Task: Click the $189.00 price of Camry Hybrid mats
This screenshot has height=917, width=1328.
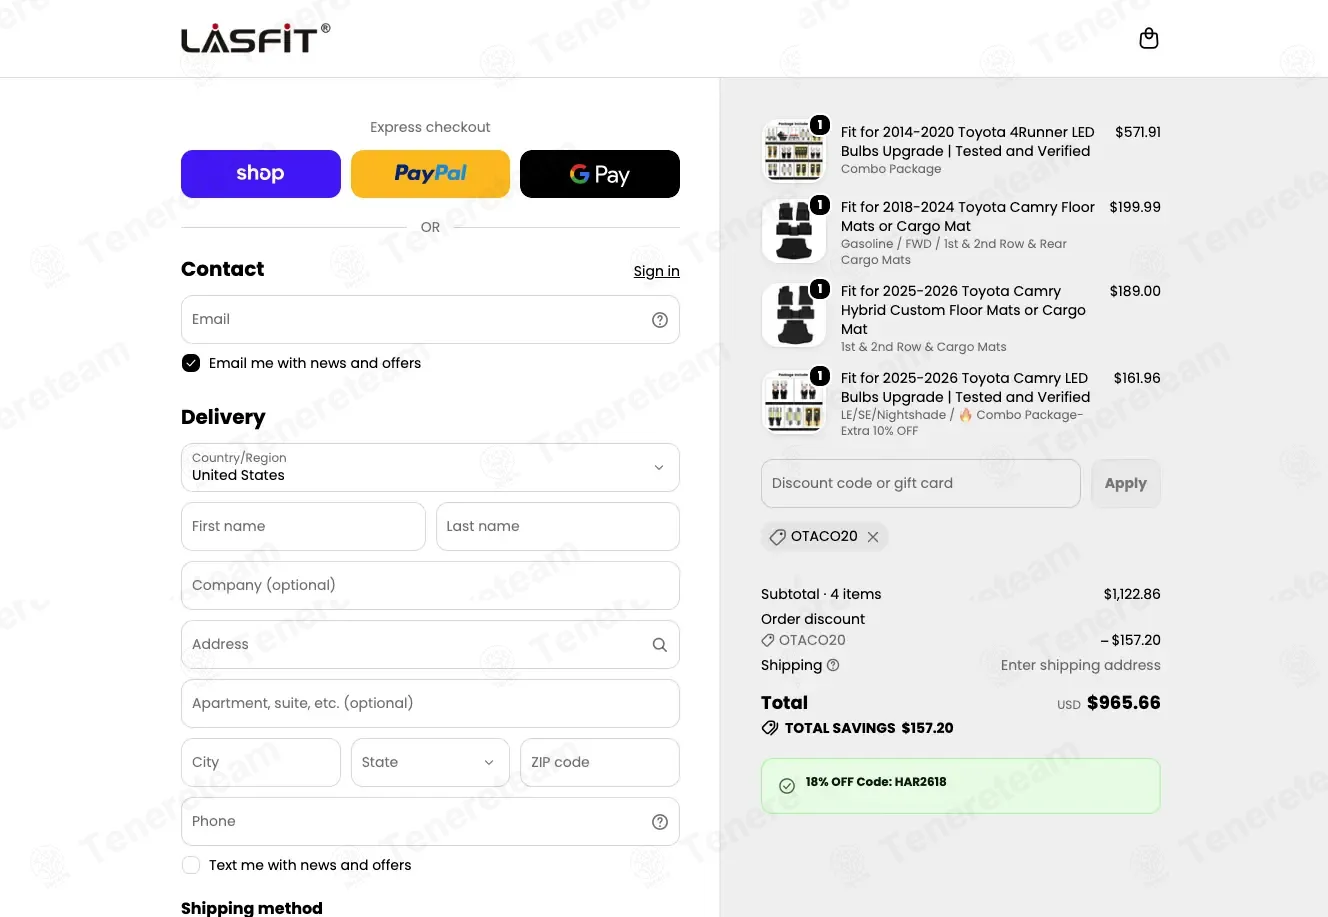Action: click(1135, 291)
